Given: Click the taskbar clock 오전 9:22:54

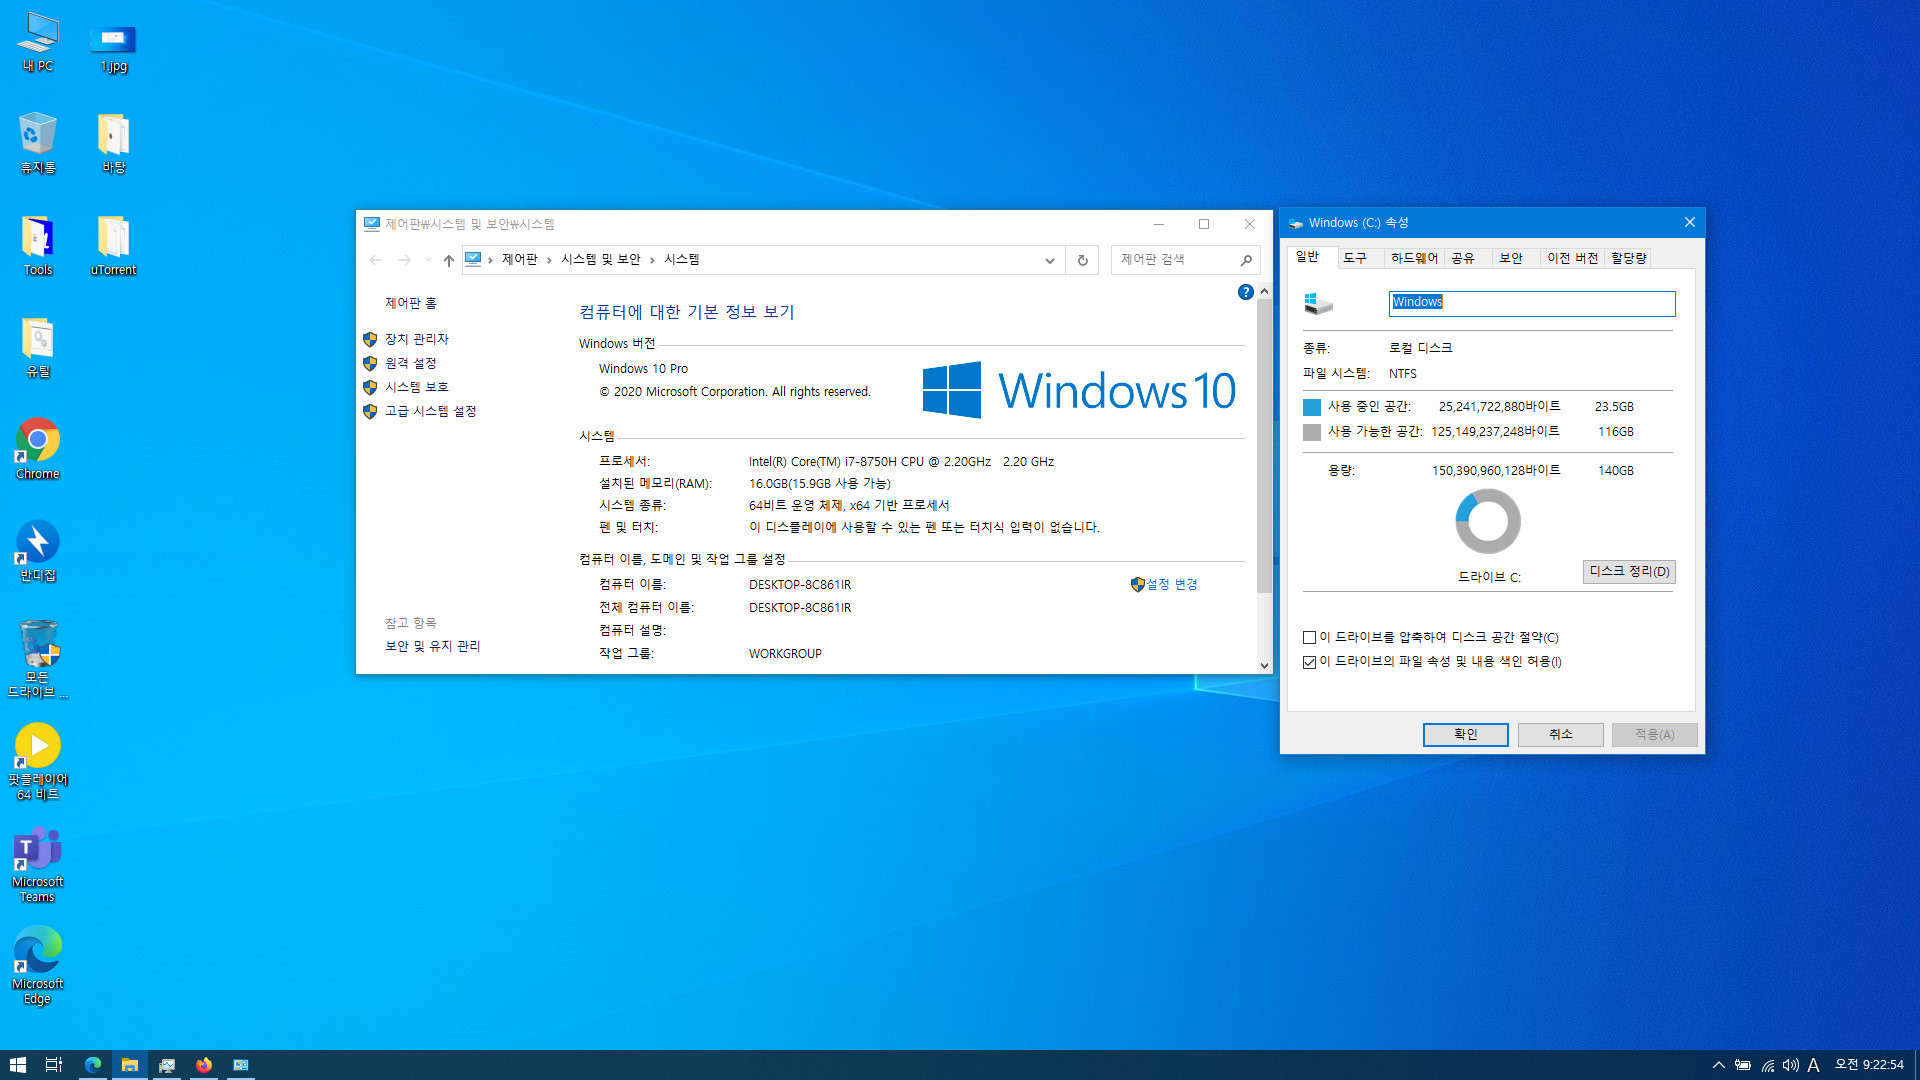Looking at the screenshot, I should pos(1869,1065).
